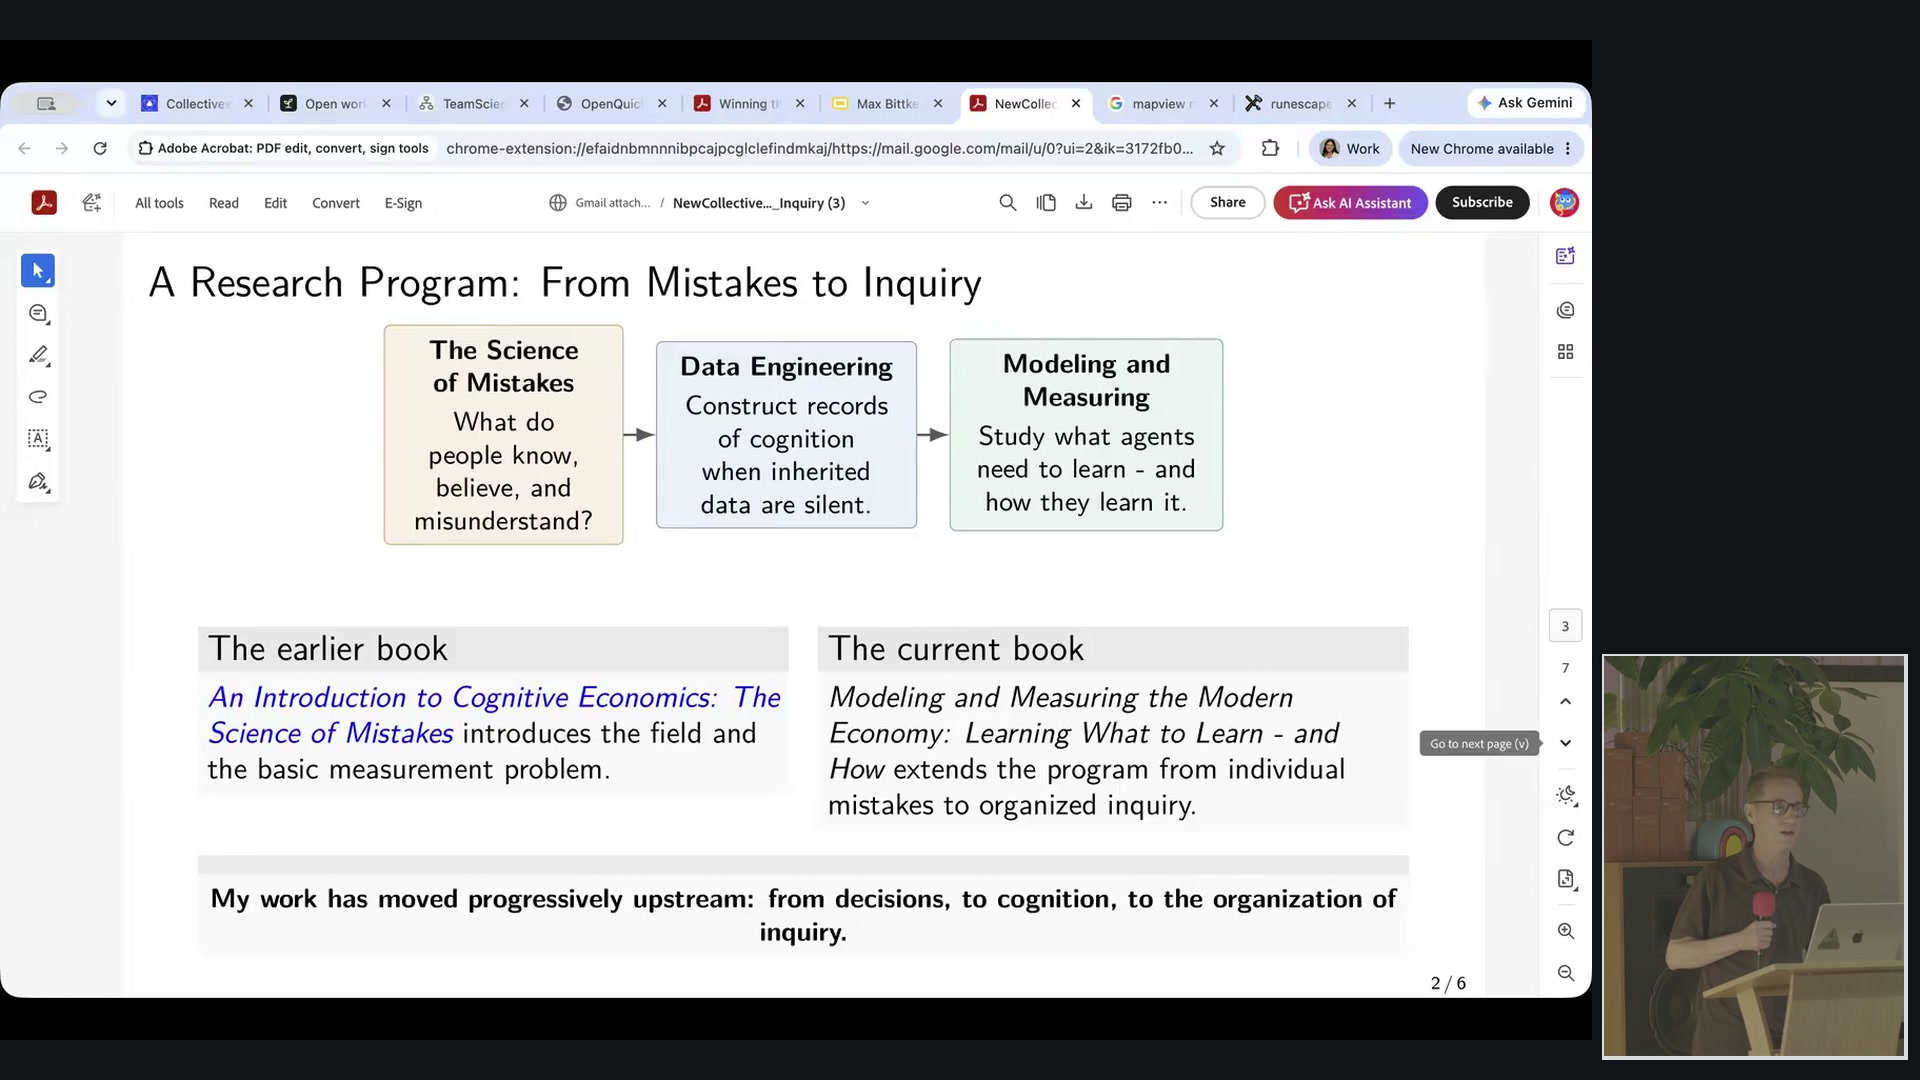Click the Chrome address bar URL

(x=819, y=149)
